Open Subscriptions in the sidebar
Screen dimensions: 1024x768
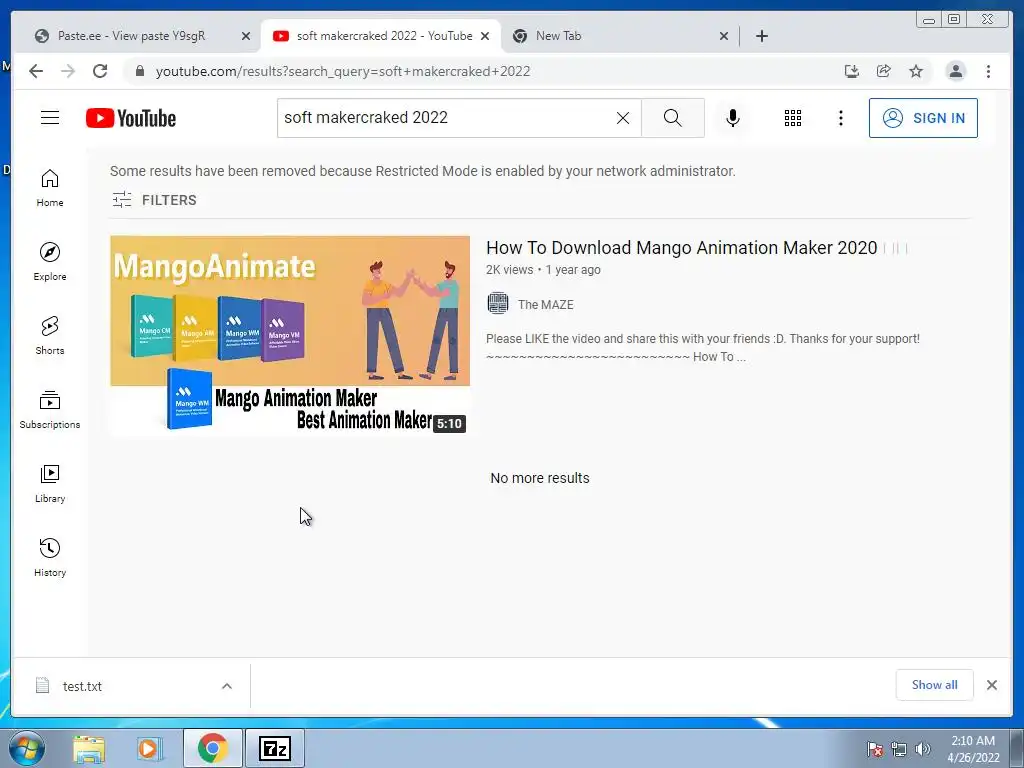[x=50, y=409]
